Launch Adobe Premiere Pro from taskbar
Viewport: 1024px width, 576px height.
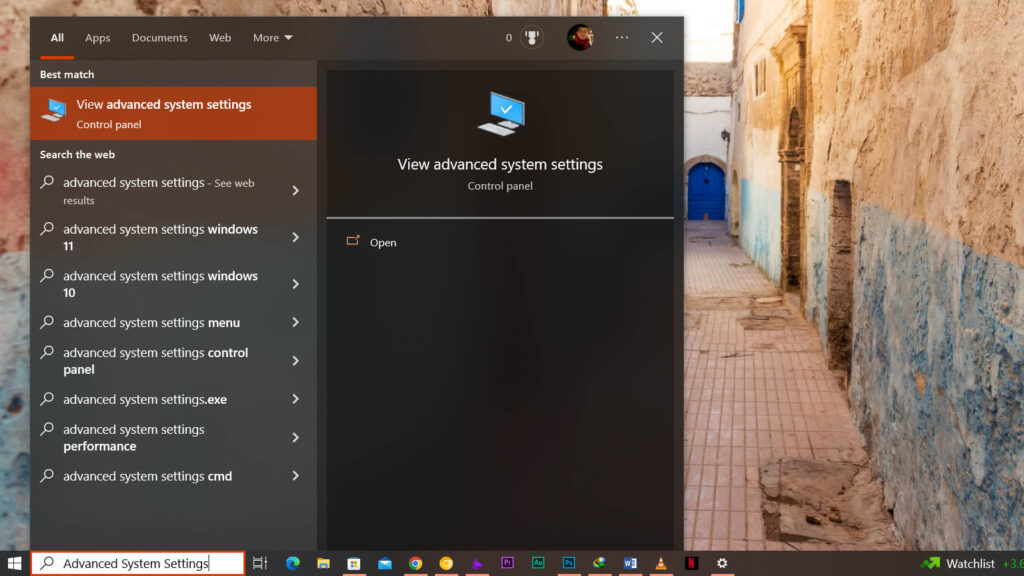pos(507,563)
